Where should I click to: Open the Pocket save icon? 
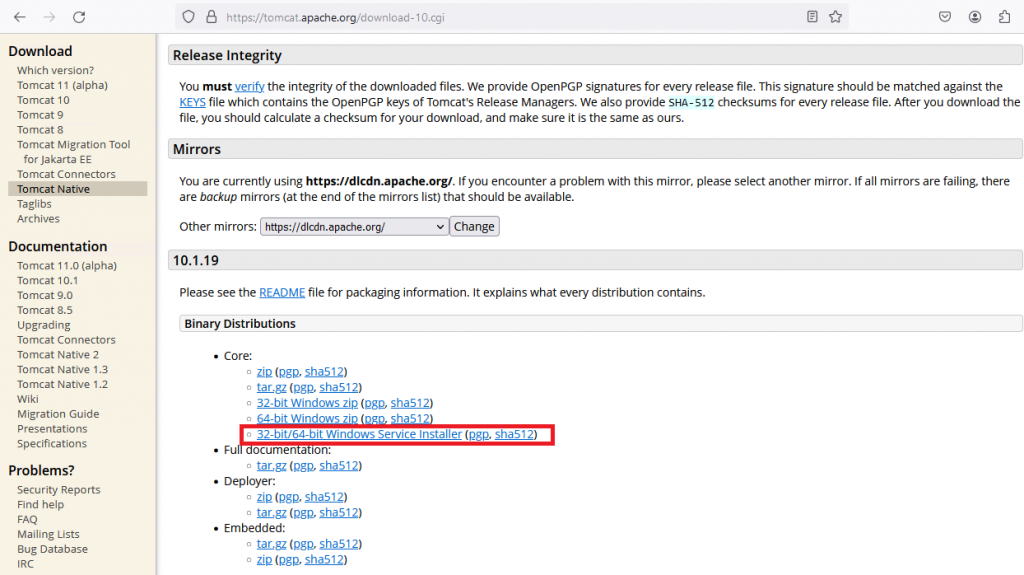point(944,17)
